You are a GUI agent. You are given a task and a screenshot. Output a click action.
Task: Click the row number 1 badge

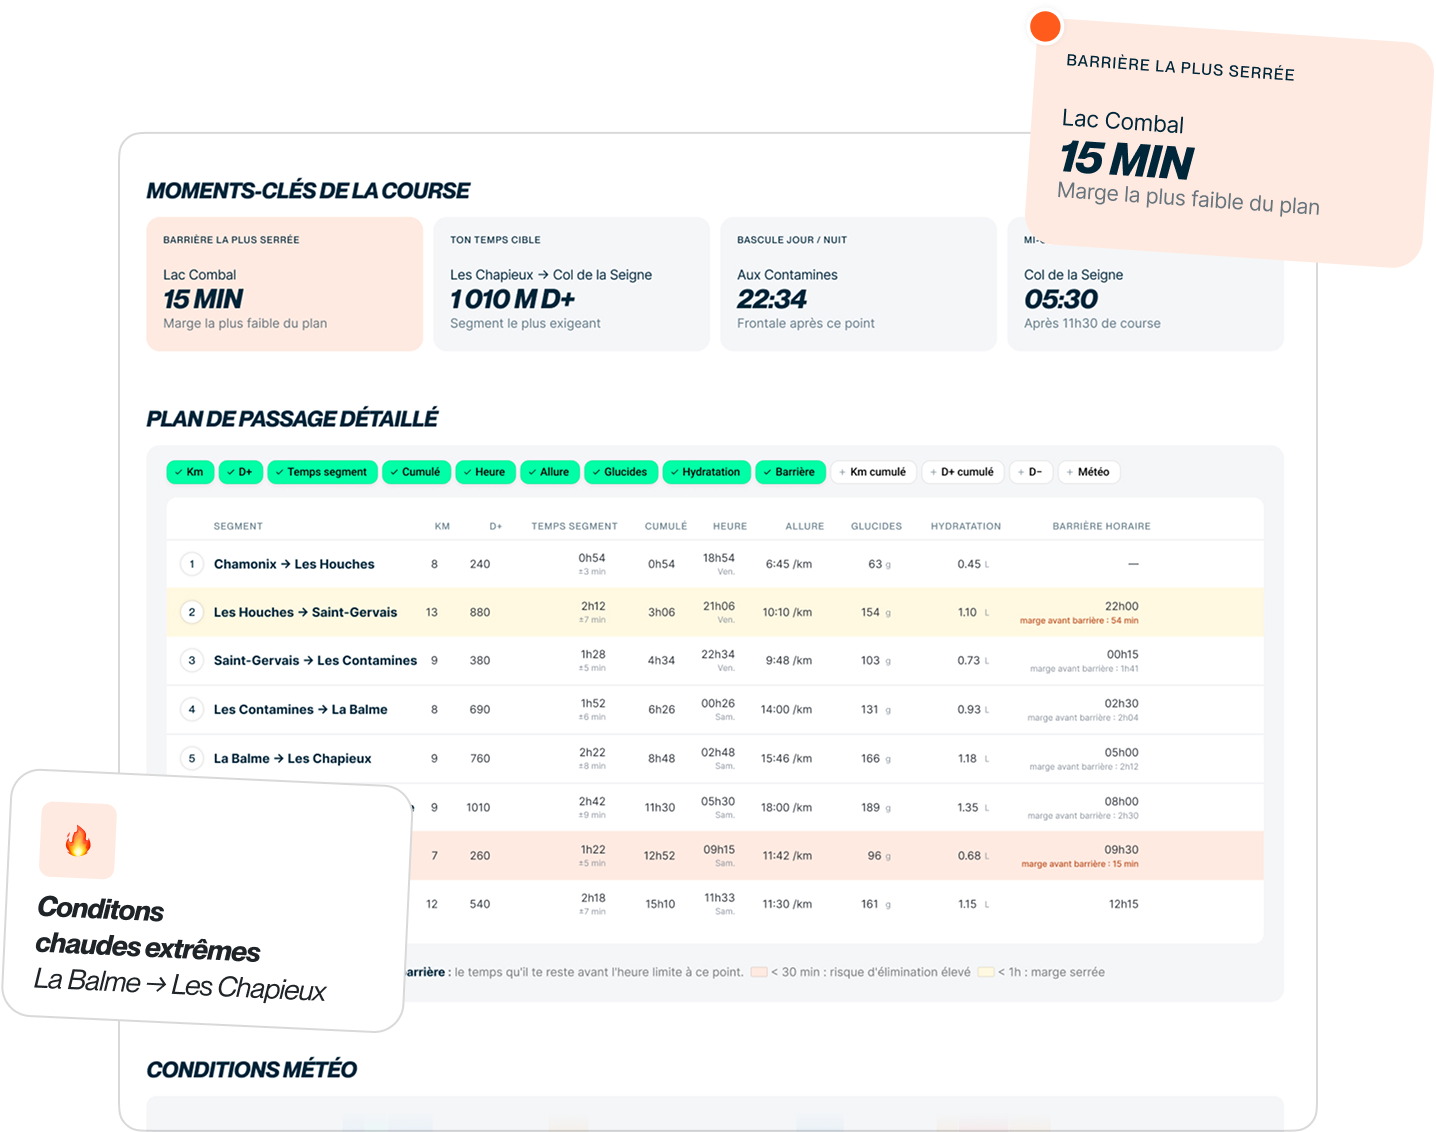point(192,564)
